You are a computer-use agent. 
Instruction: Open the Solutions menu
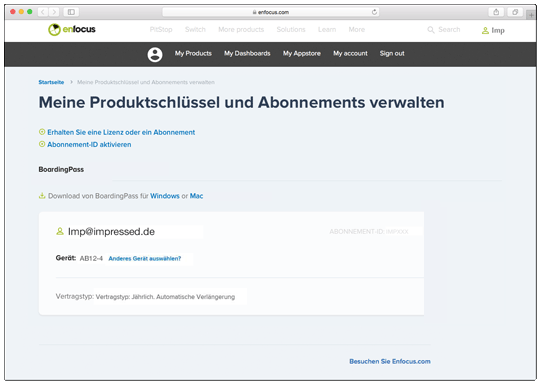[x=291, y=30]
